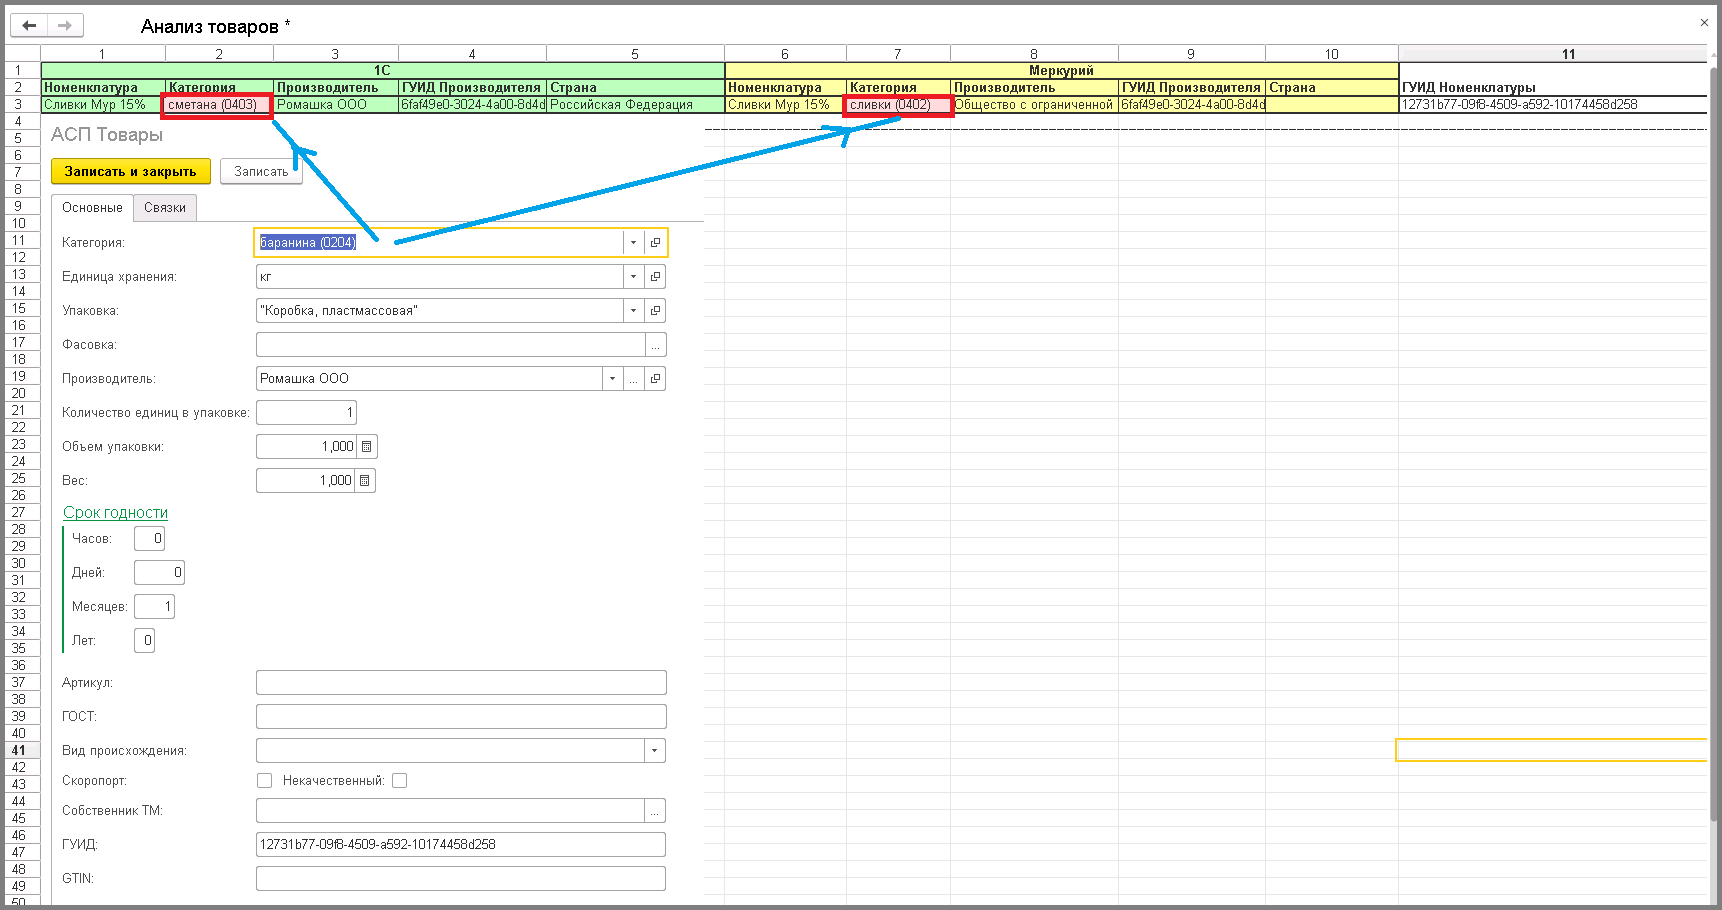The width and height of the screenshot is (1722, 910).
Task: Go forward with the right arrow button
Action: click(x=65, y=25)
